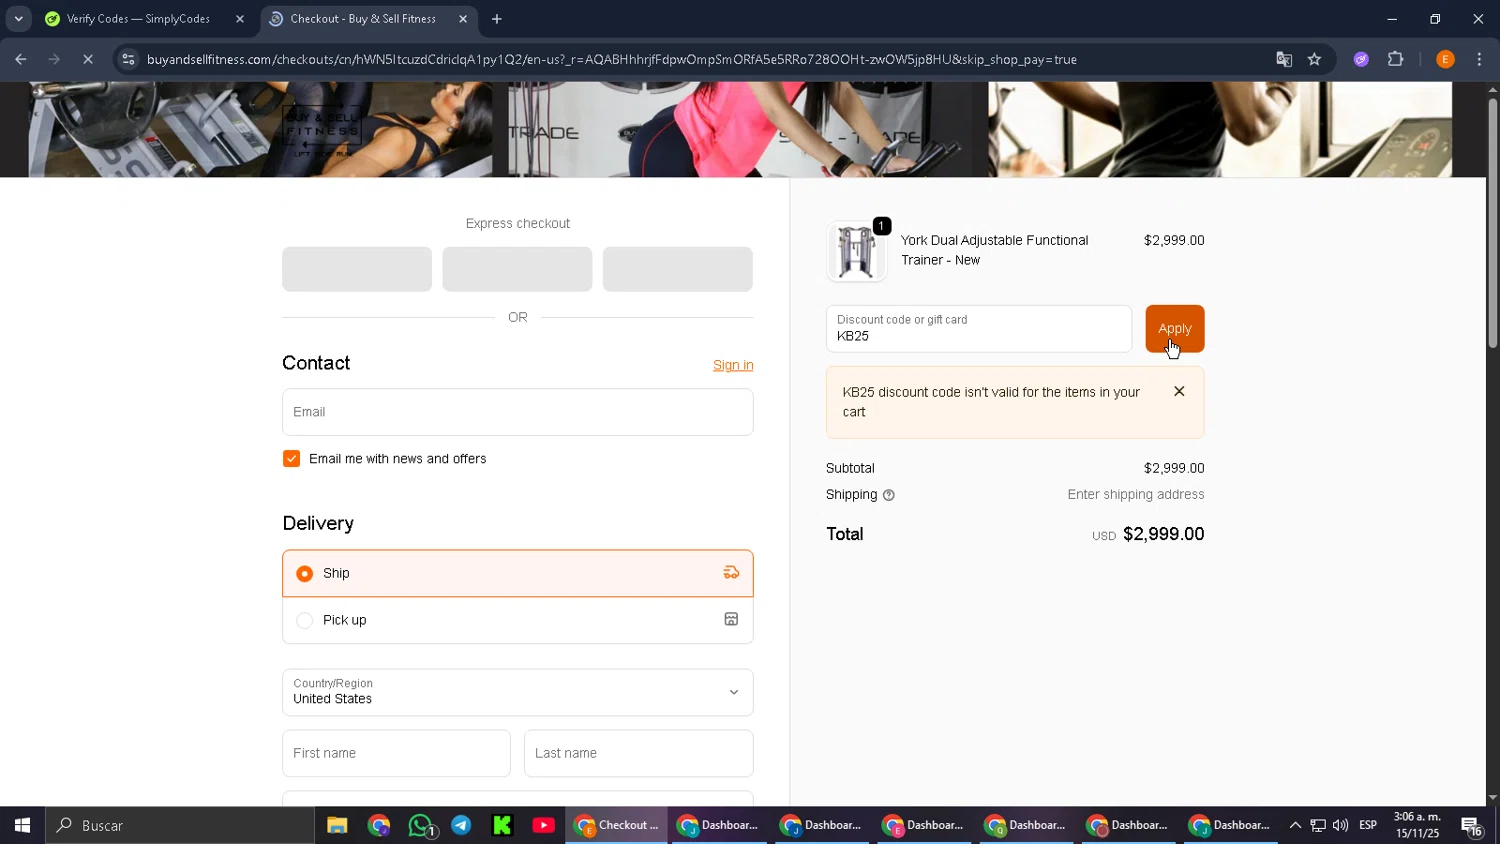Open YouTube from the taskbar
Image resolution: width=1500 pixels, height=844 pixels.
click(x=544, y=825)
